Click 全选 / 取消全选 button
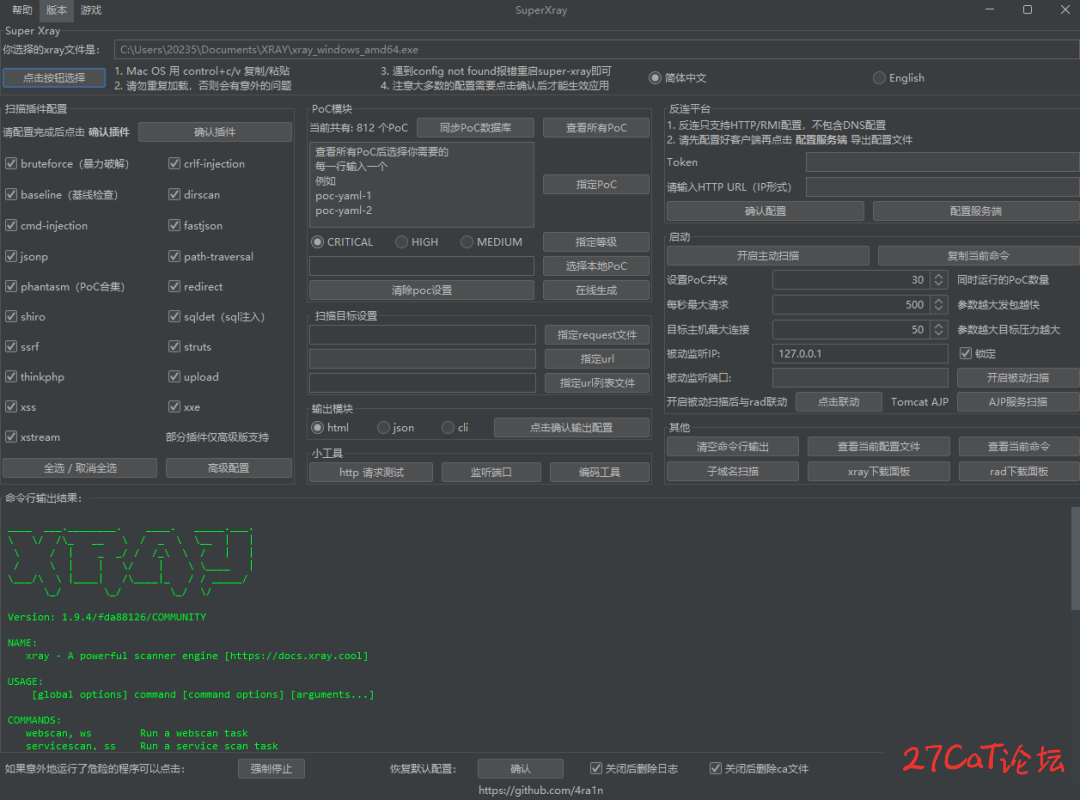The height and width of the screenshot is (800, 1080). pyautogui.click(x=80, y=468)
